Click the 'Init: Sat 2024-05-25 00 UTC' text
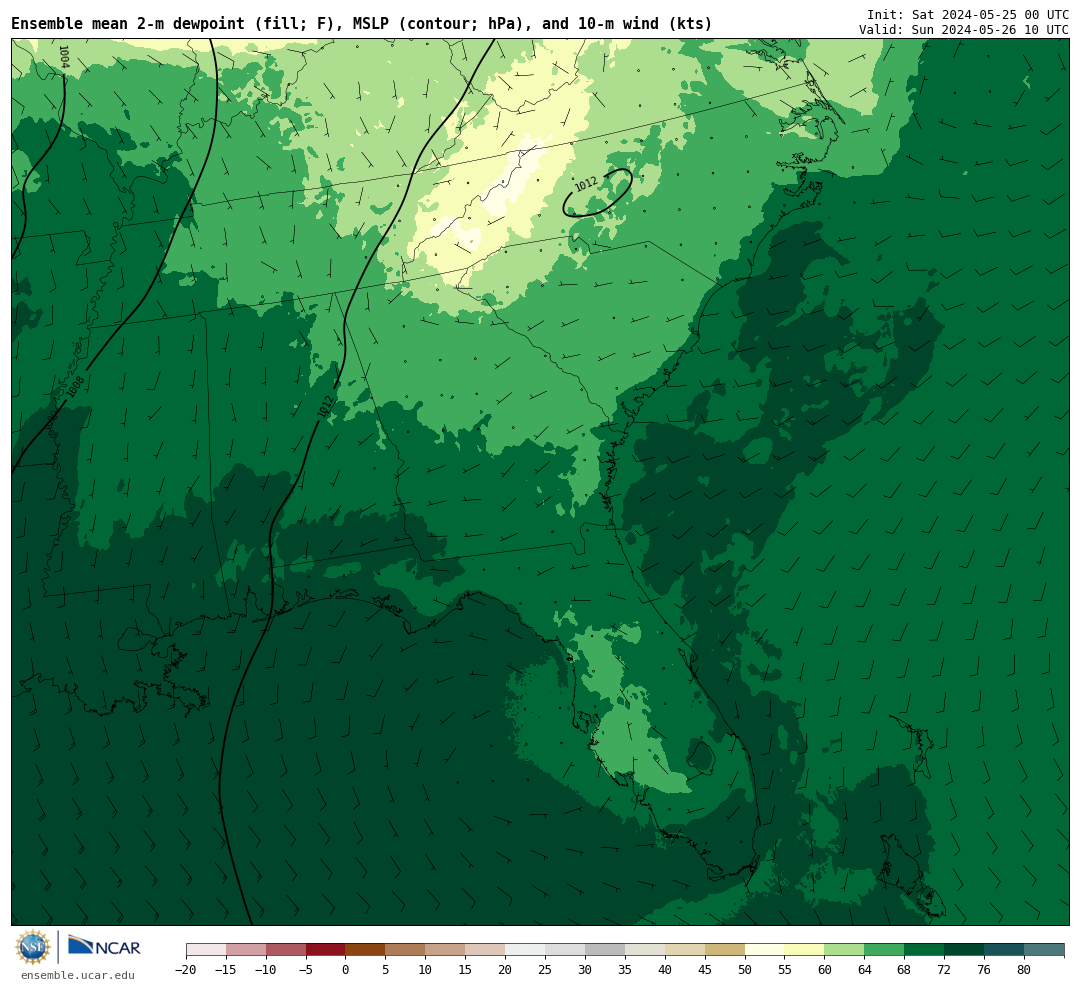 click(968, 14)
